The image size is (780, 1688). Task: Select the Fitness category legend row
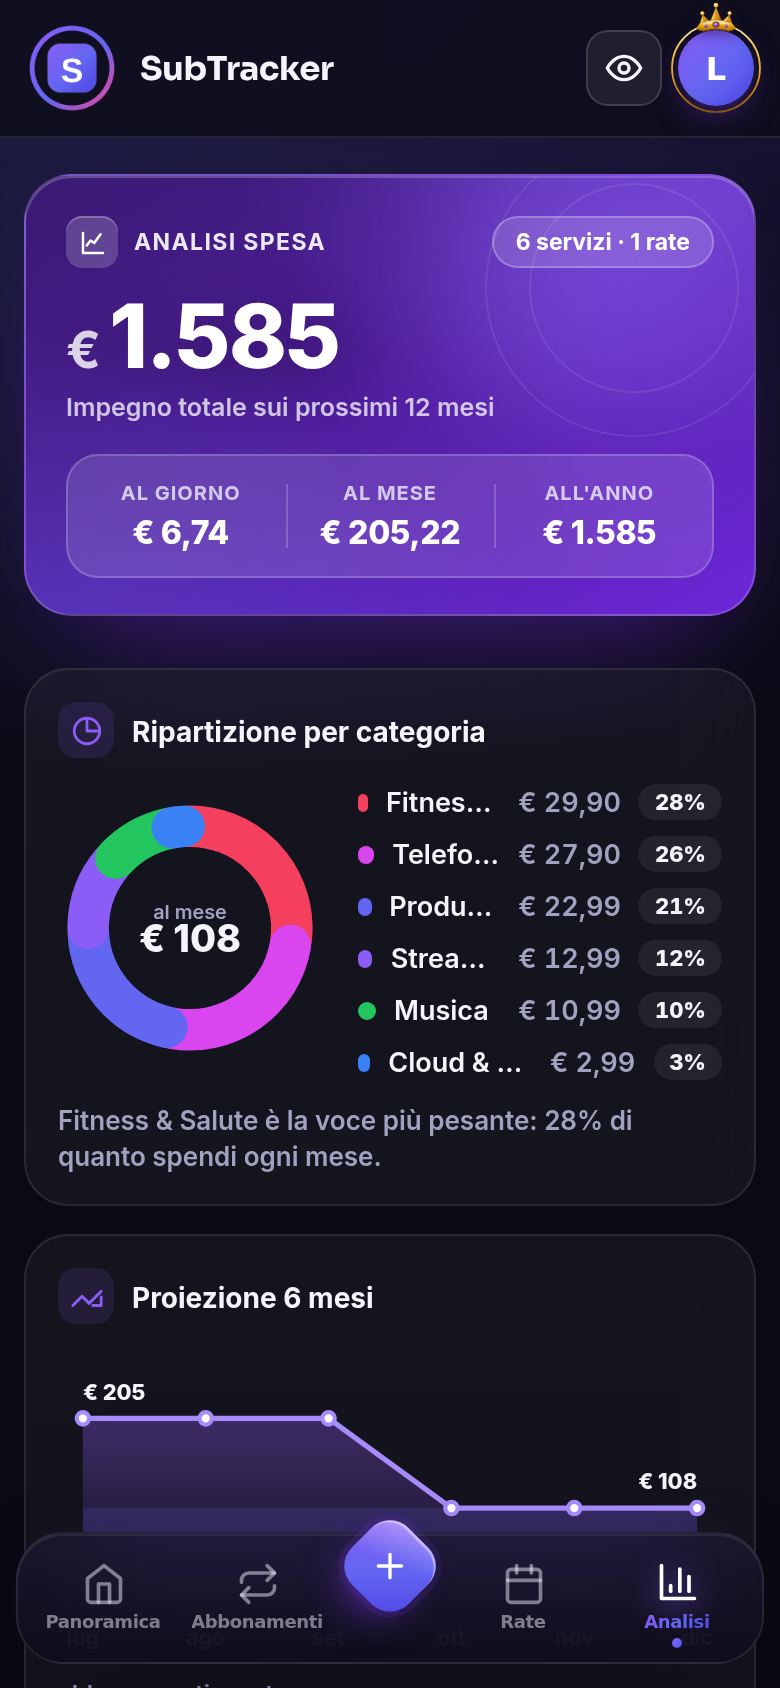point(539,802)
